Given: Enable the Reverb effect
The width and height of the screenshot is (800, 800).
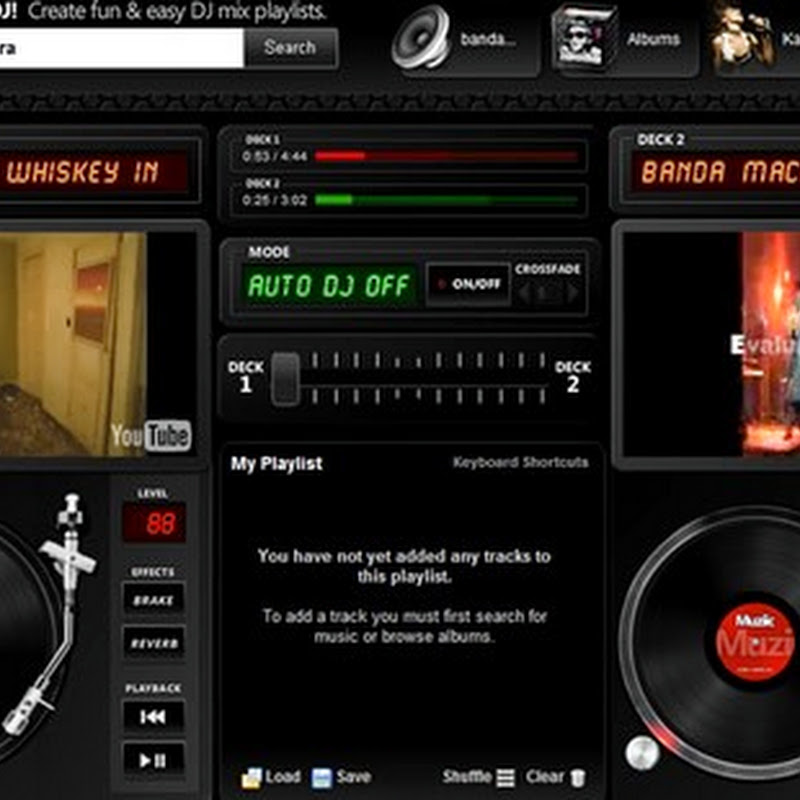Looking at the screenshot, I should click(153, 643).
